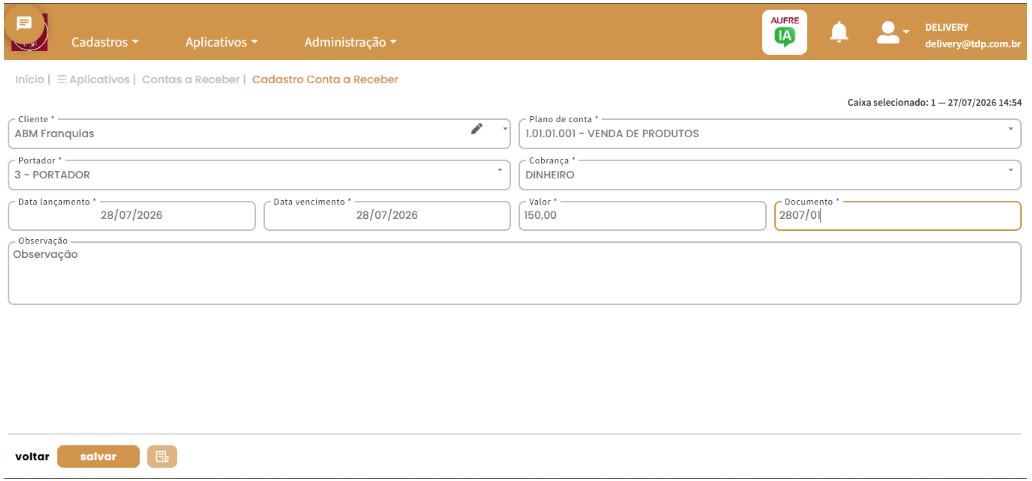Open the chat bubble icon
Image resolution: width=1032 pixels, height=481 pixels.
[24, 24]
